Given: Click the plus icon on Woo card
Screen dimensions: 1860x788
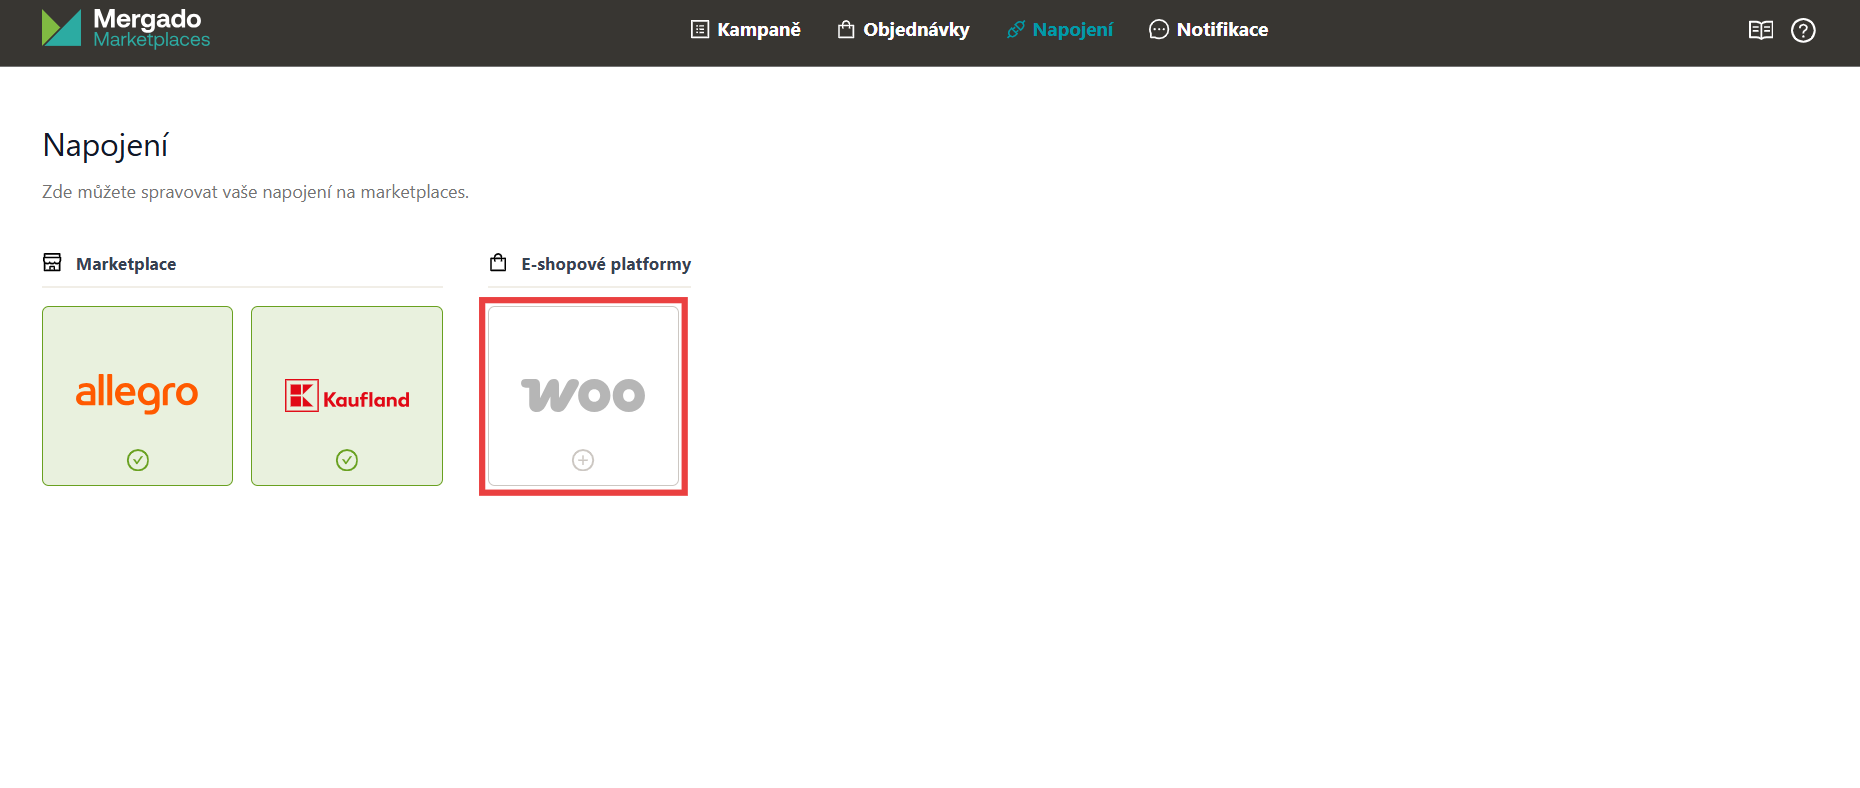Looking at the screenshot, I should 583,460.
